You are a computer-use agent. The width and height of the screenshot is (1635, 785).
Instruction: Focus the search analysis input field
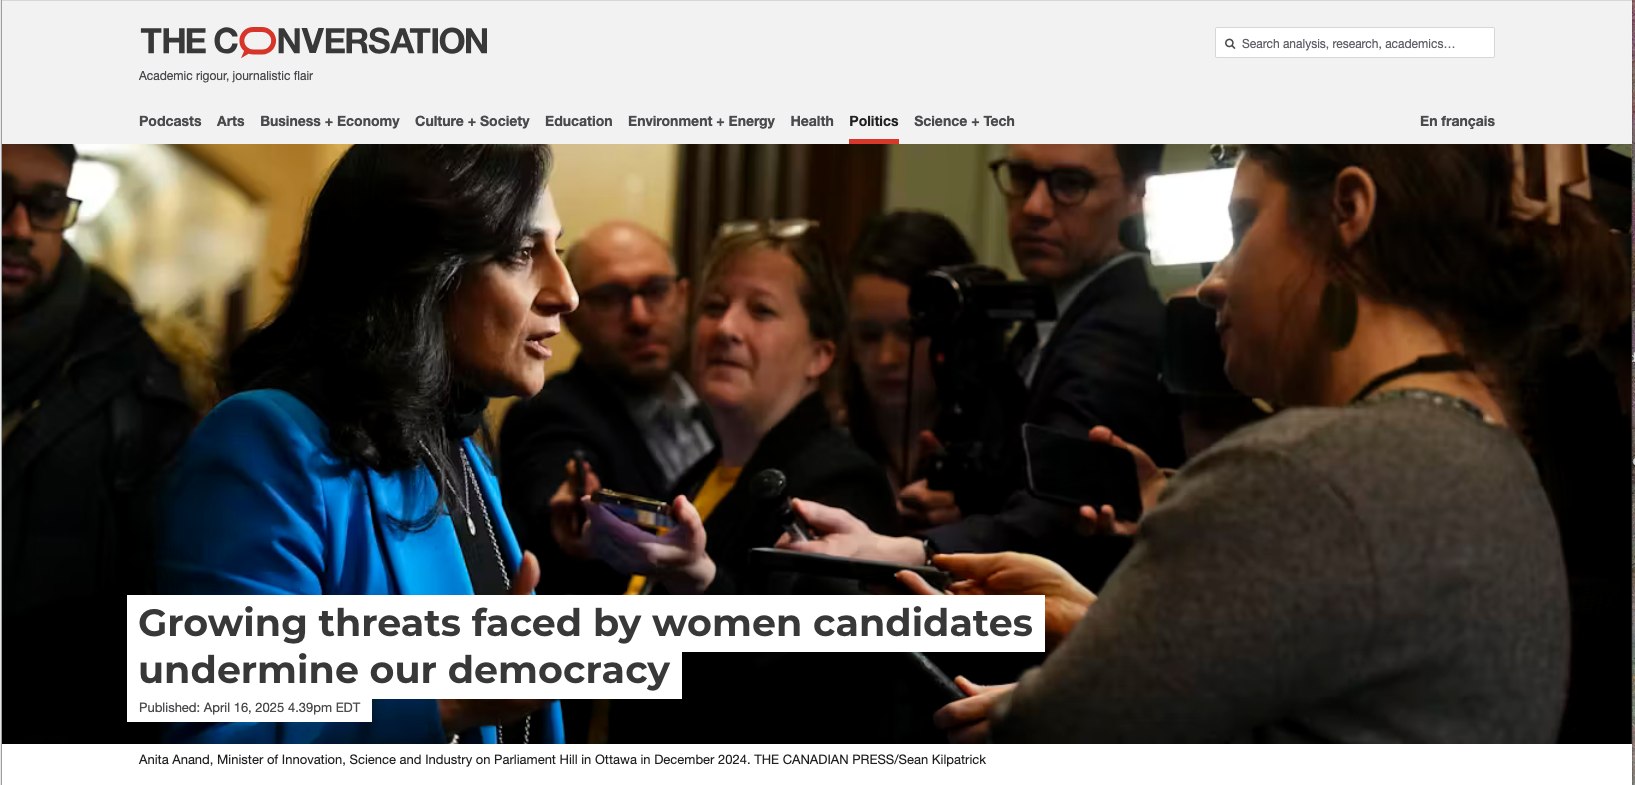(1354, 43)
